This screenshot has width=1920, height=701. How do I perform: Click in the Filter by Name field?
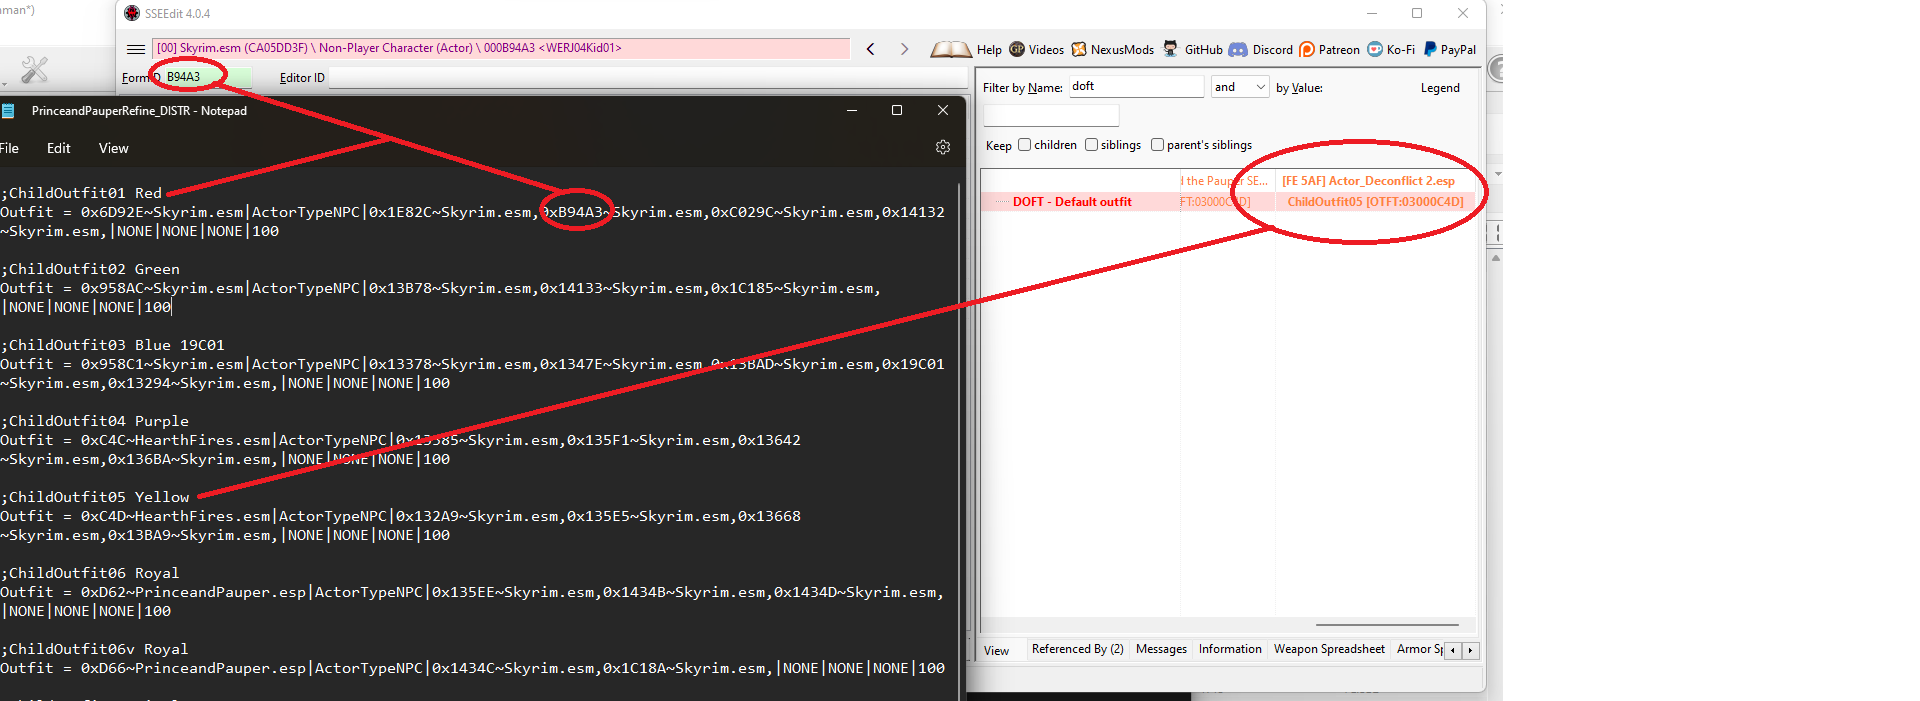(x=1136, y=87)
